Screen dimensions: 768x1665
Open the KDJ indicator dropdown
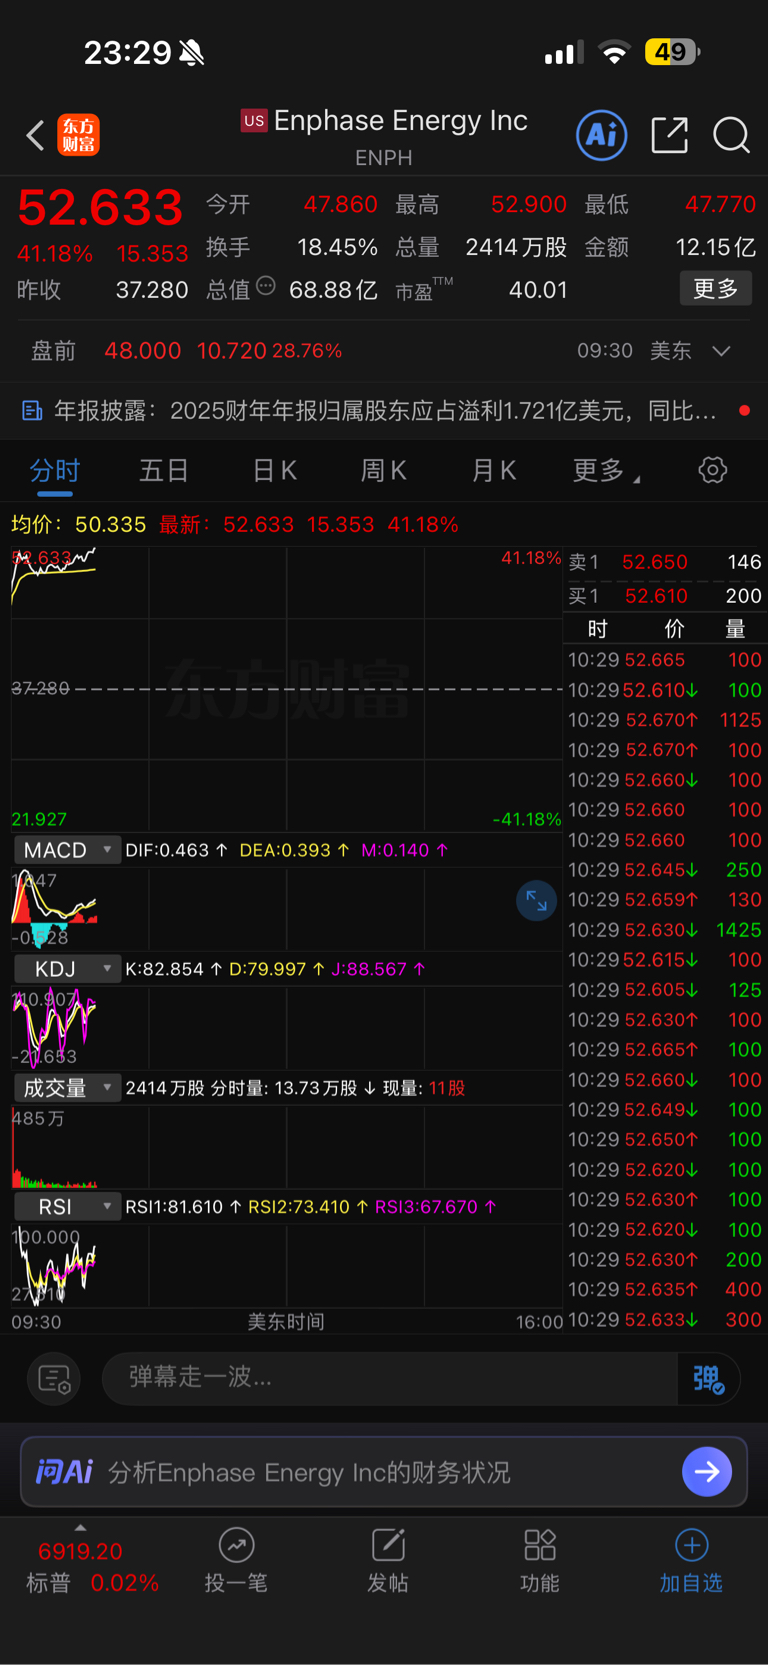tap(67, 969)
